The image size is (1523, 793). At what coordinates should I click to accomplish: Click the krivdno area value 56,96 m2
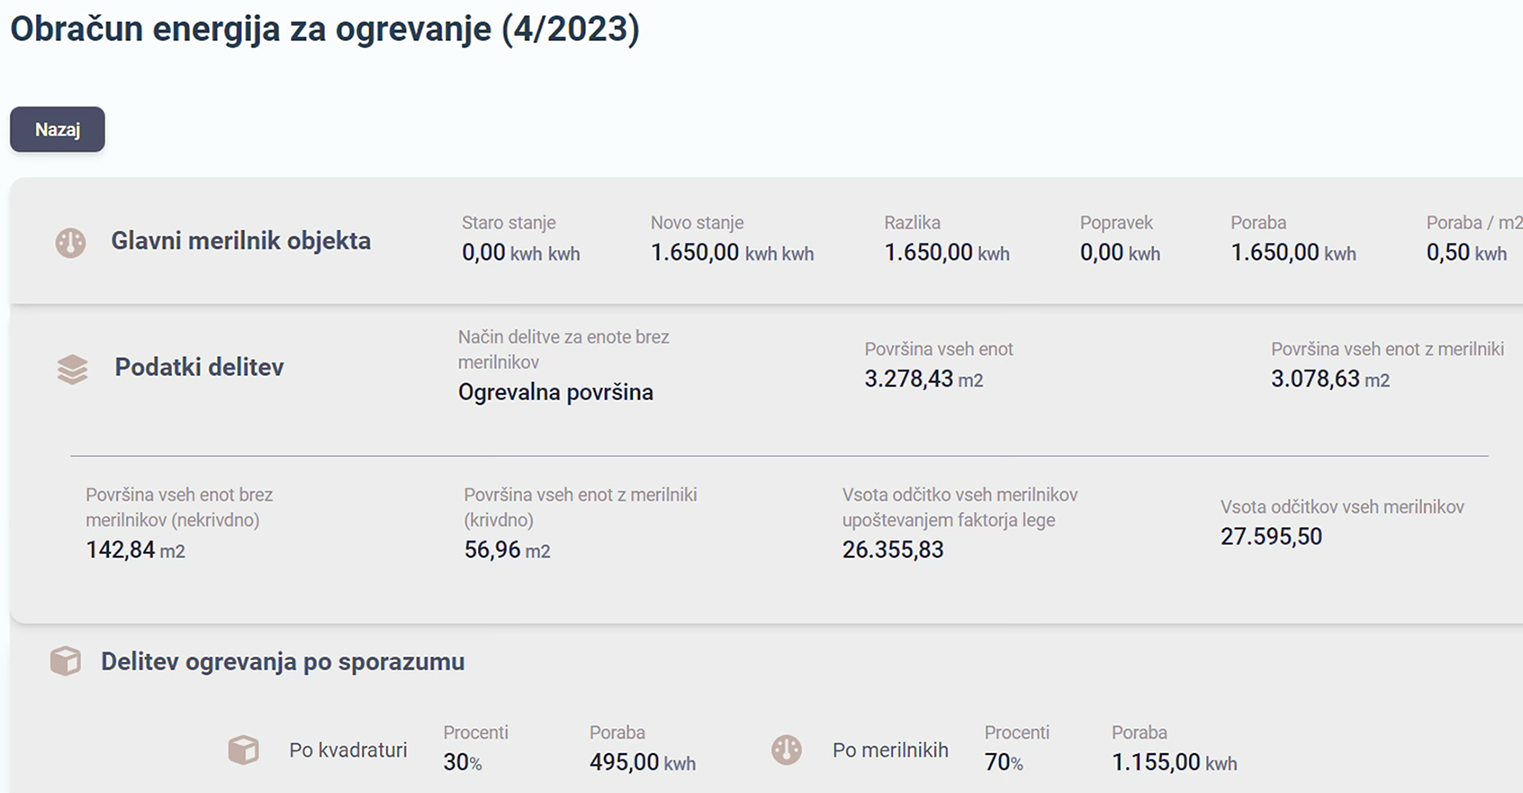[507, 550]
